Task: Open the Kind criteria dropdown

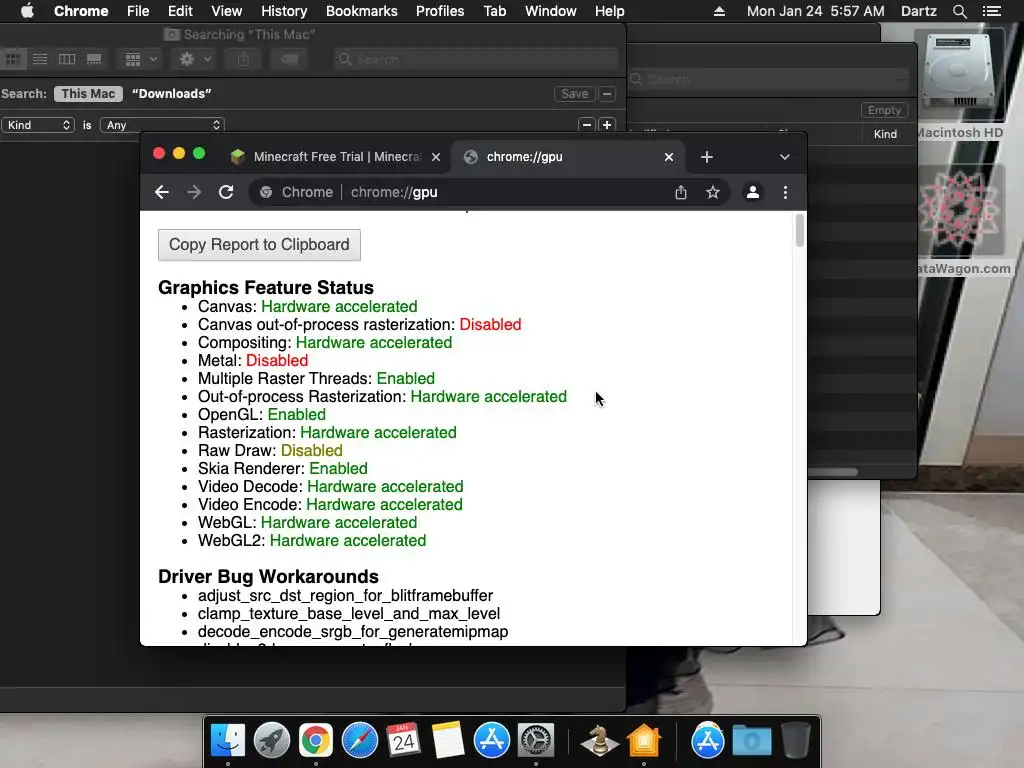Action: click(x=38, y=125)
